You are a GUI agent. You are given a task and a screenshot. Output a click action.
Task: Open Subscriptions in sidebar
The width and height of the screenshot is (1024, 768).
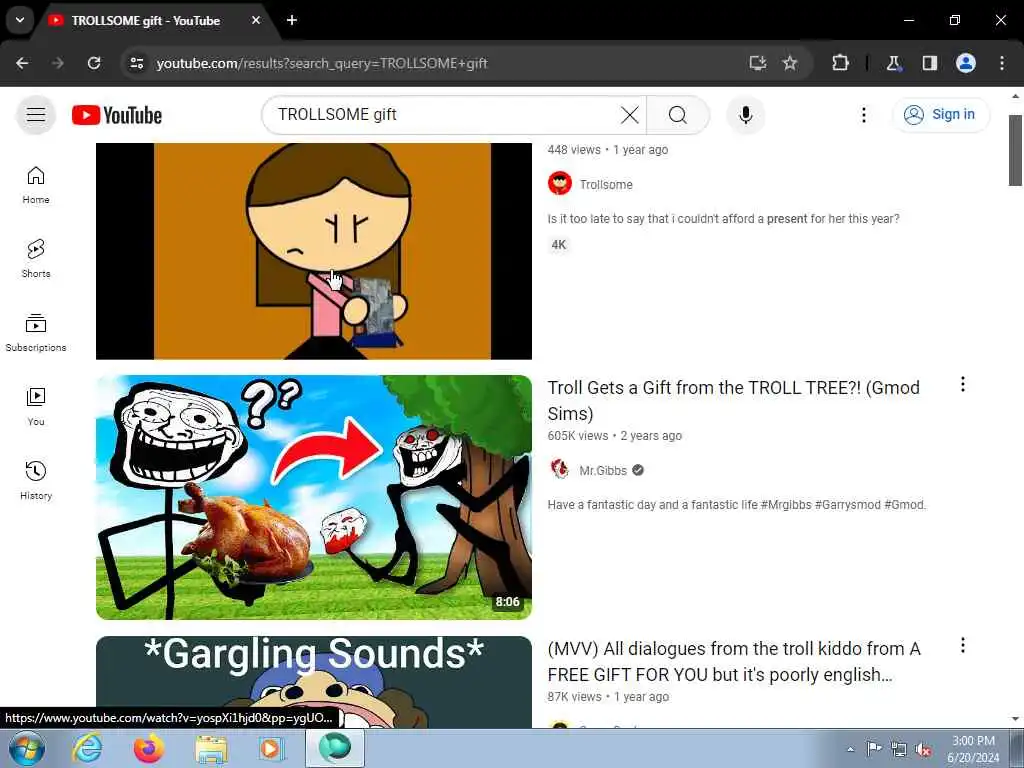(x=36, y=332)
